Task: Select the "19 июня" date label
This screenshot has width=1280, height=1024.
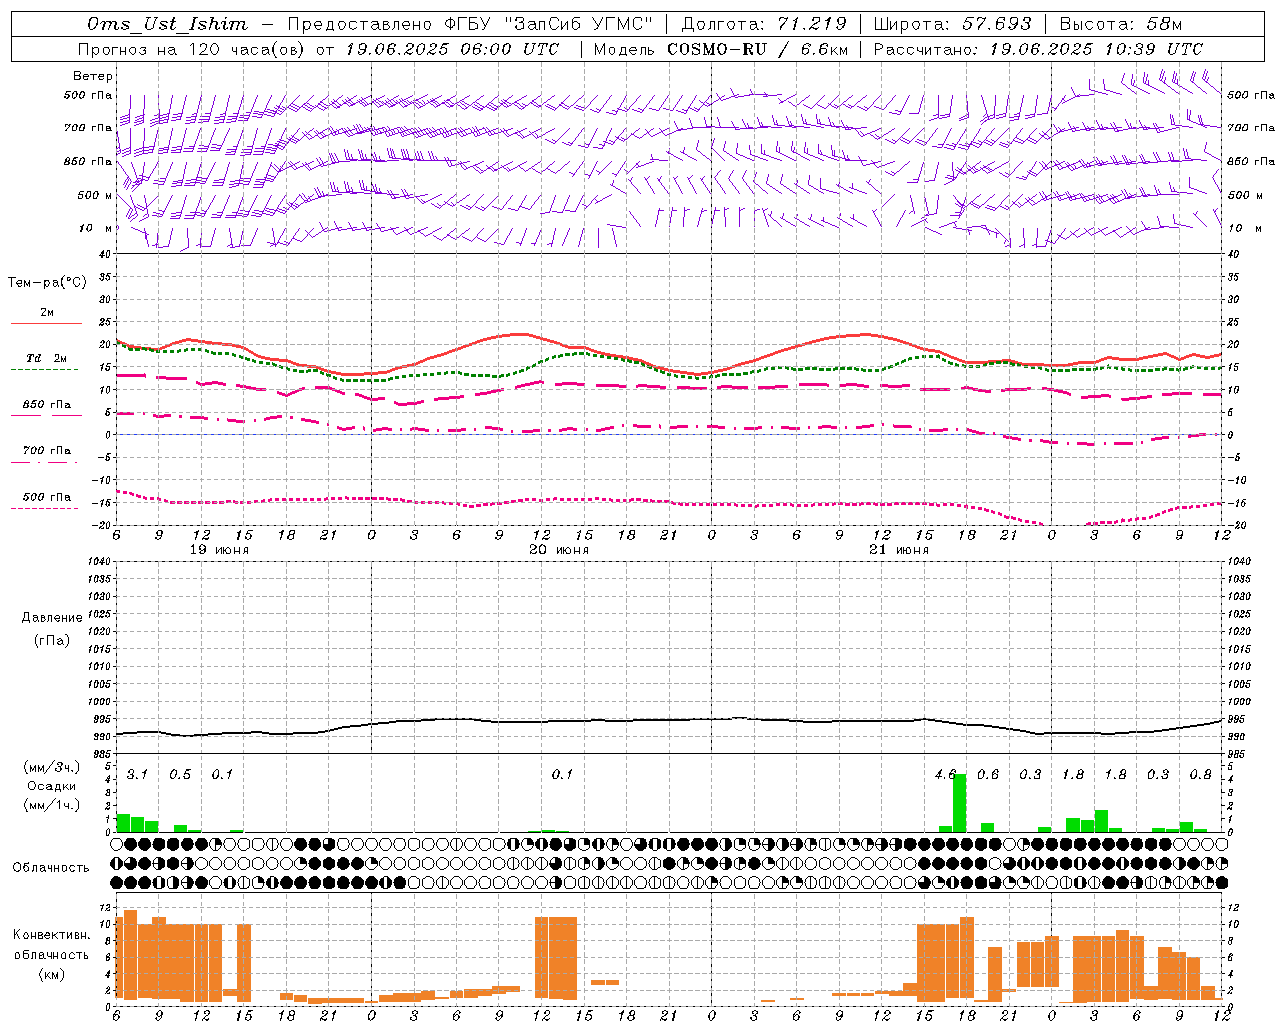Action: point(219,550)
